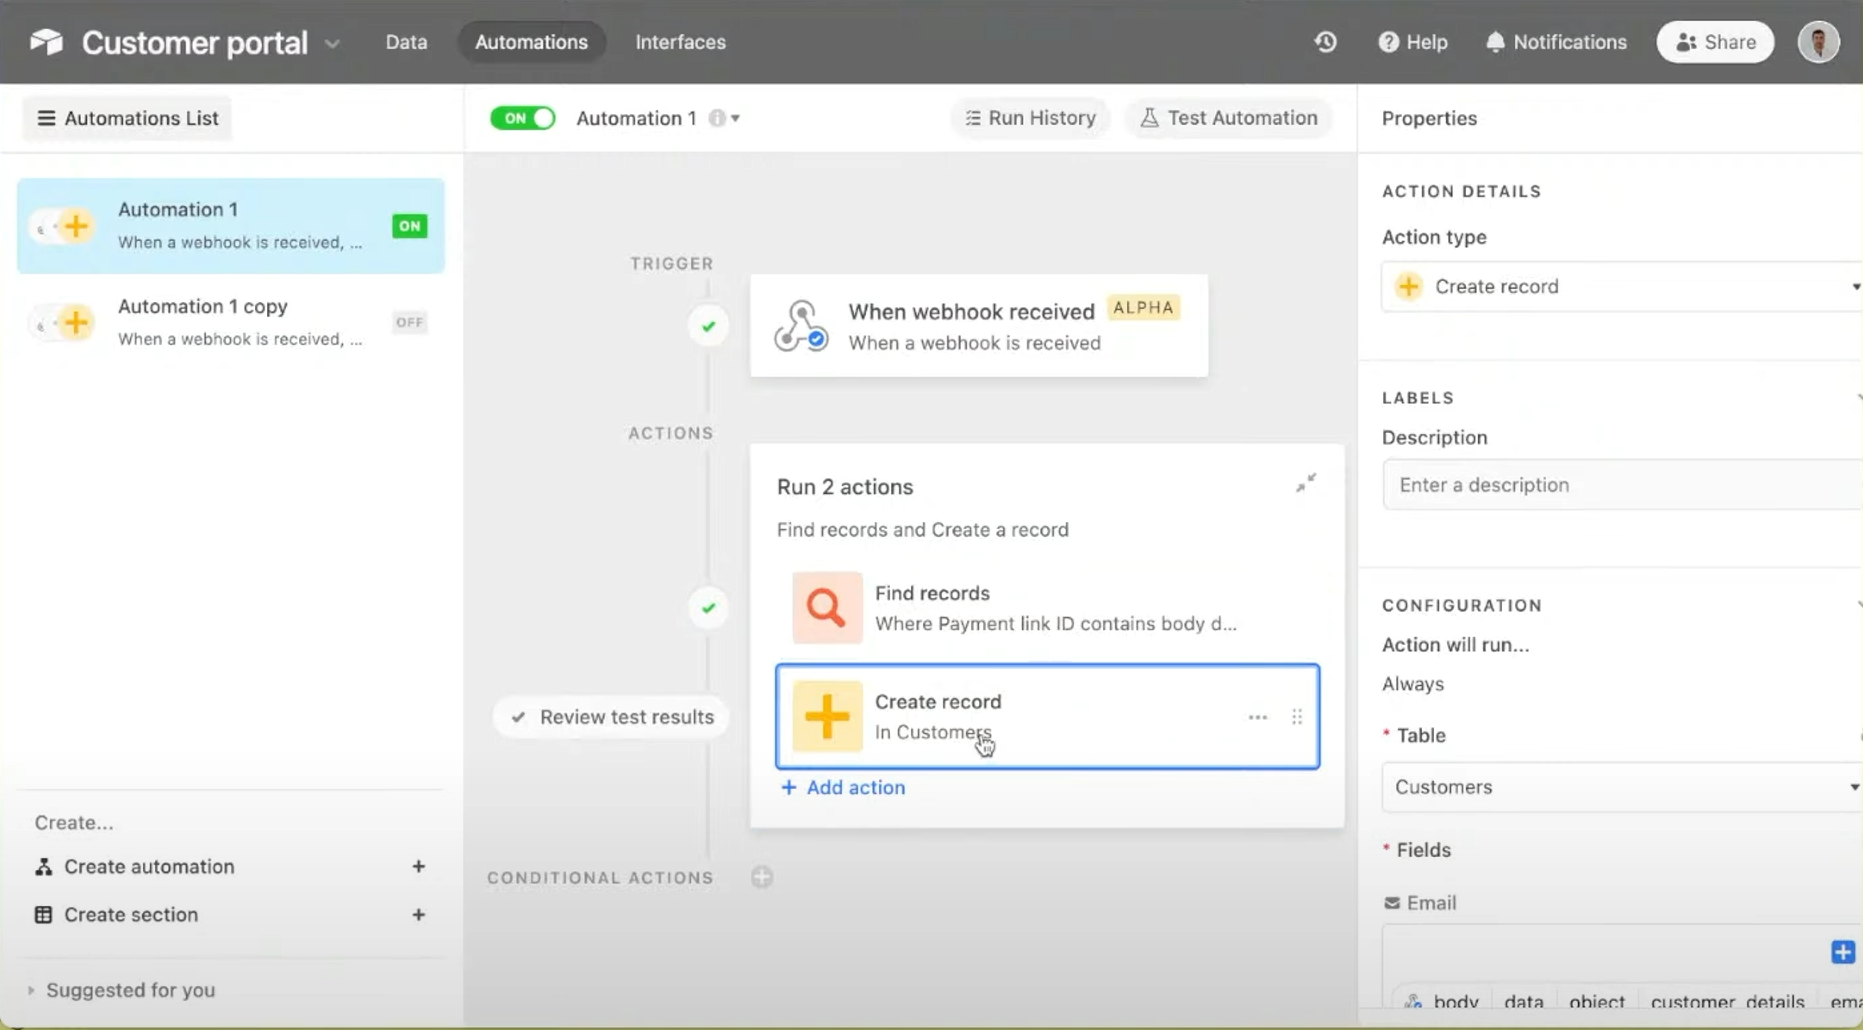The image size is (1863, 1030).
Task: Click the Find records magnifying glass icon
Action: (x=825, y=607)
